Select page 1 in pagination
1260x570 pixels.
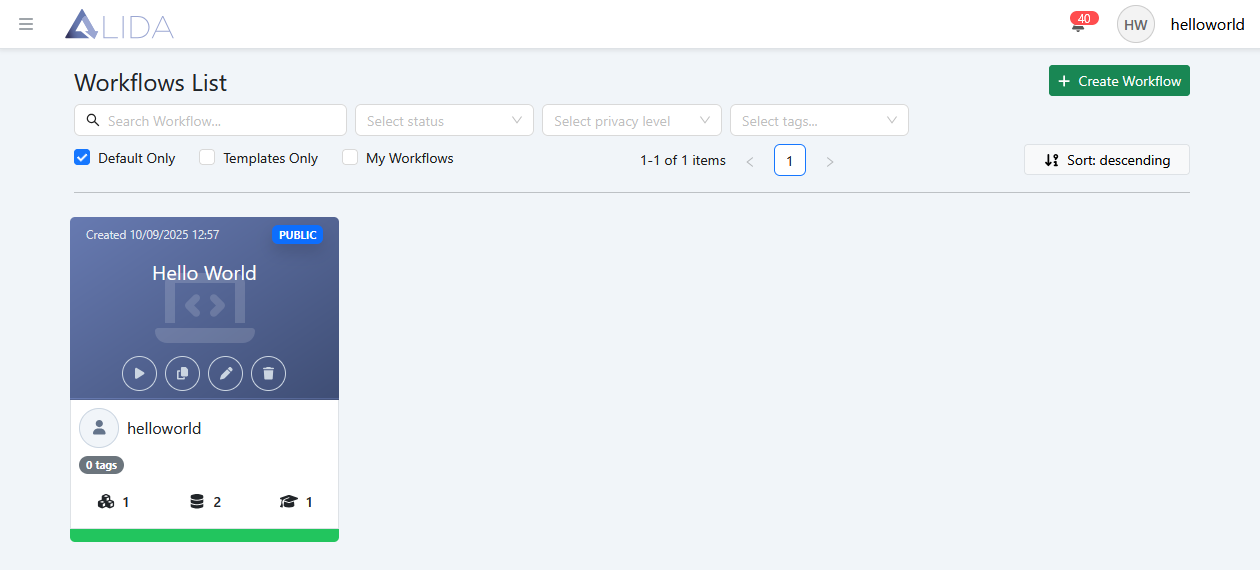[790, 160]
